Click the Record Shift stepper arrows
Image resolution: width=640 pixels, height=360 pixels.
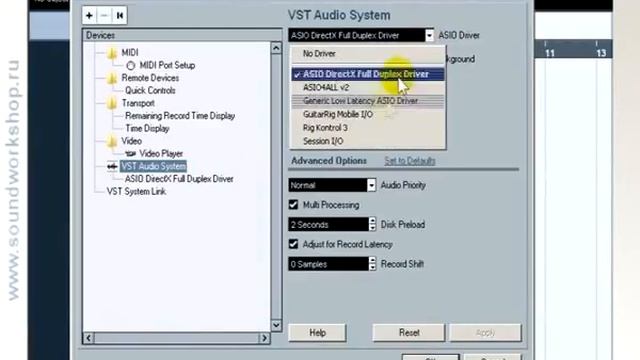click(372, 264)
